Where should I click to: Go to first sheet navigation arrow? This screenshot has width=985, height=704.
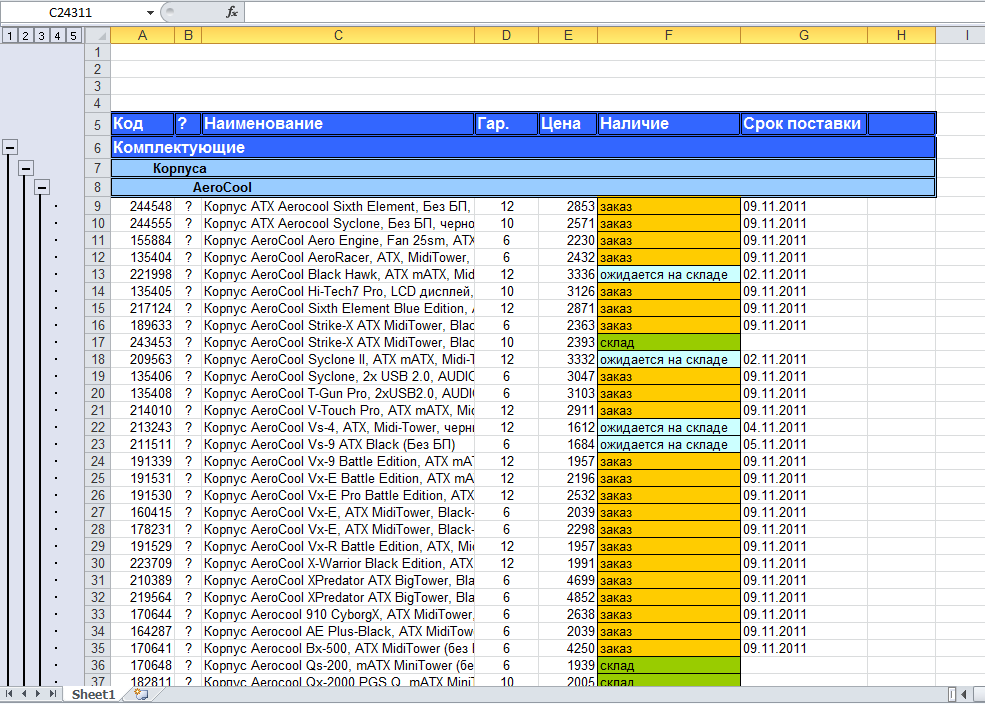pyautogui.click(x=9, y=694)
